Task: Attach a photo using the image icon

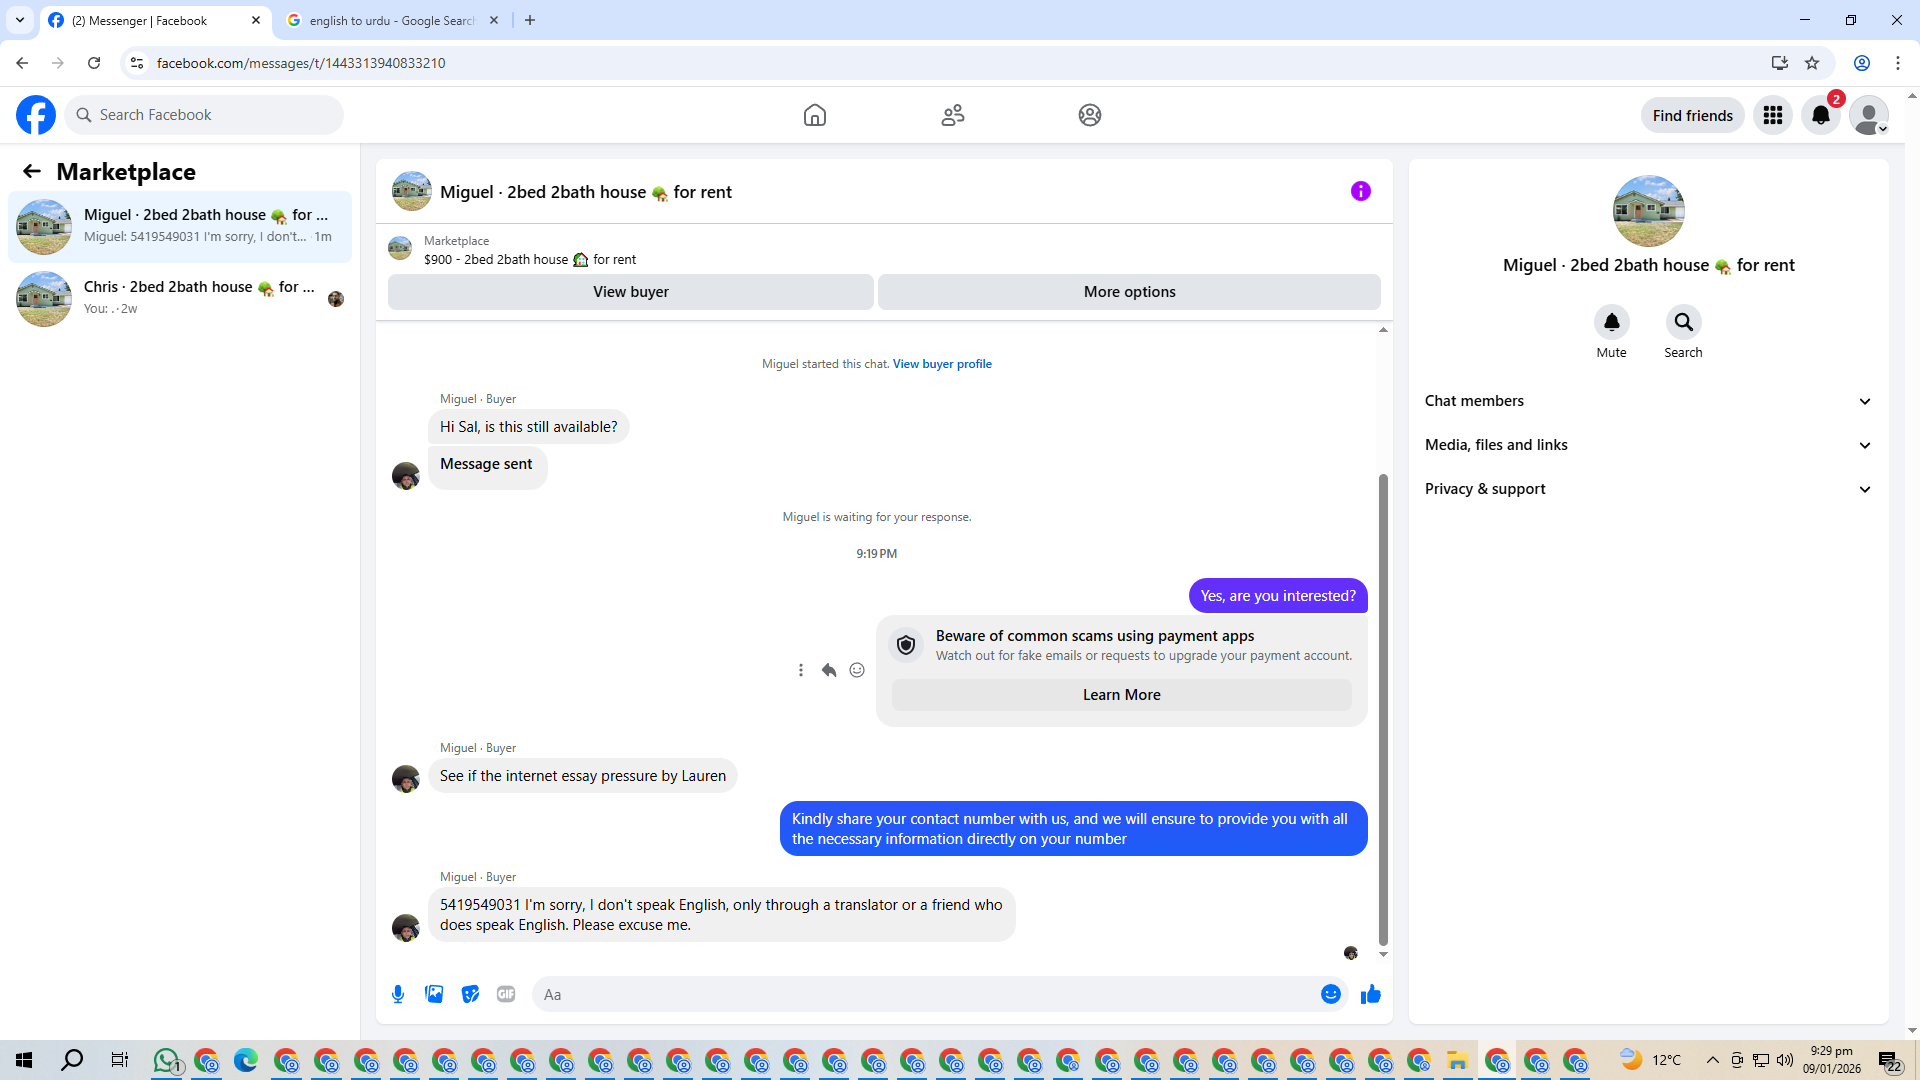Action: click(x=434, y=994)
